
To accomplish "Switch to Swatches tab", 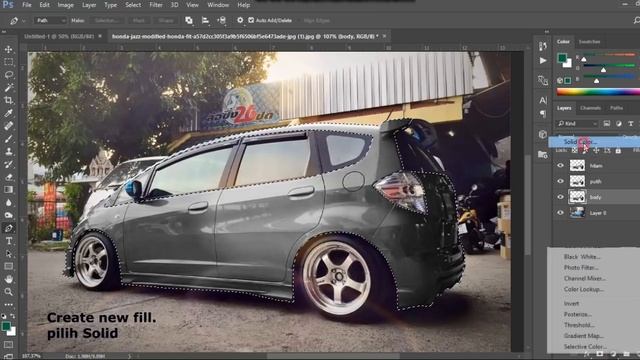I will coord(589,42).
